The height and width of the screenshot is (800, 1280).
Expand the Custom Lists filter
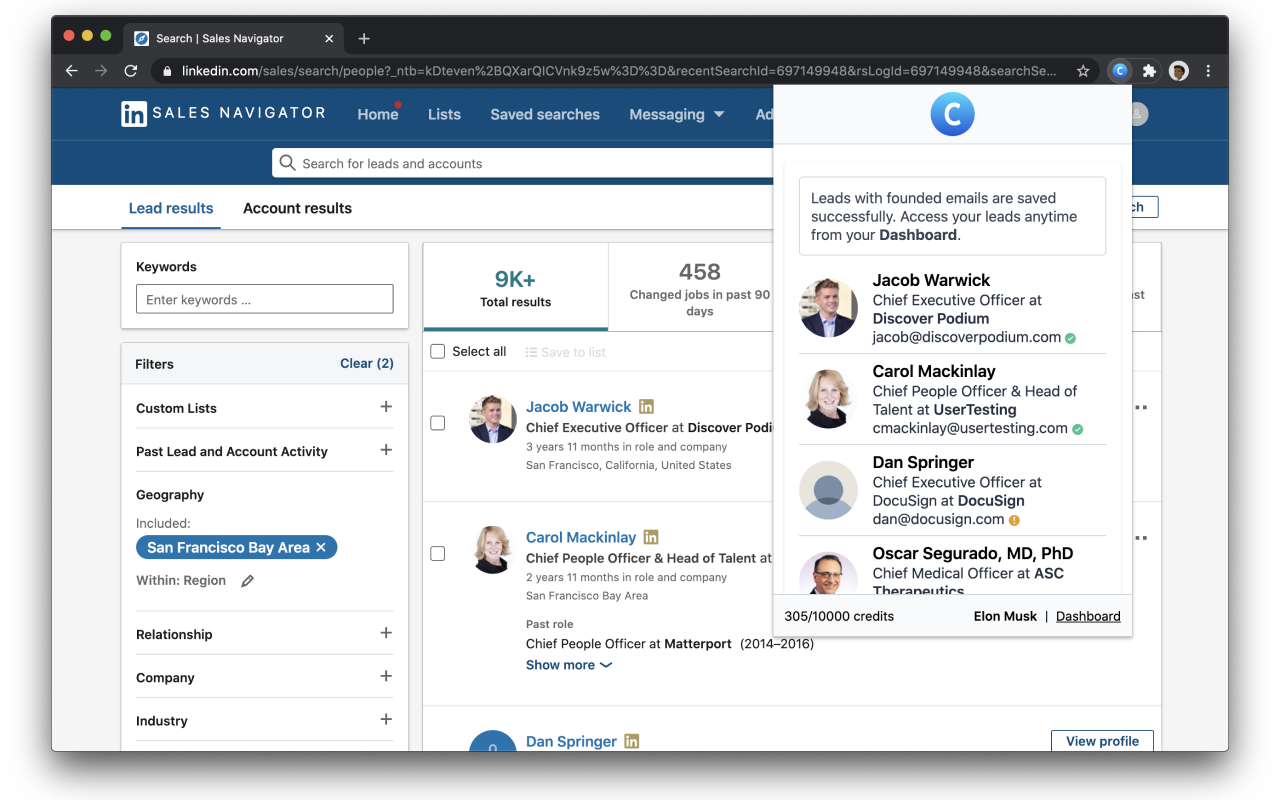[x=386, y=407]
